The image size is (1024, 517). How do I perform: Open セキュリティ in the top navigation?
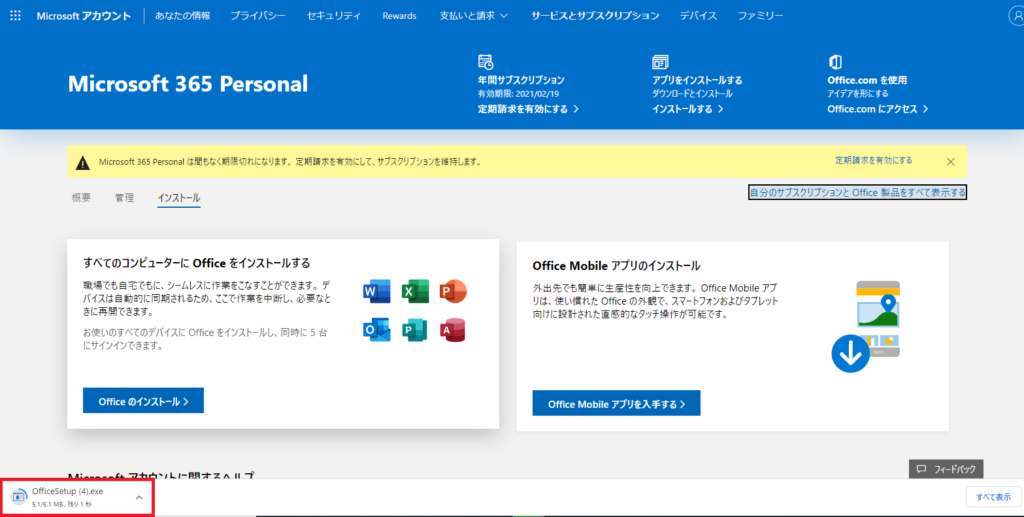click(x=334, y=16)
